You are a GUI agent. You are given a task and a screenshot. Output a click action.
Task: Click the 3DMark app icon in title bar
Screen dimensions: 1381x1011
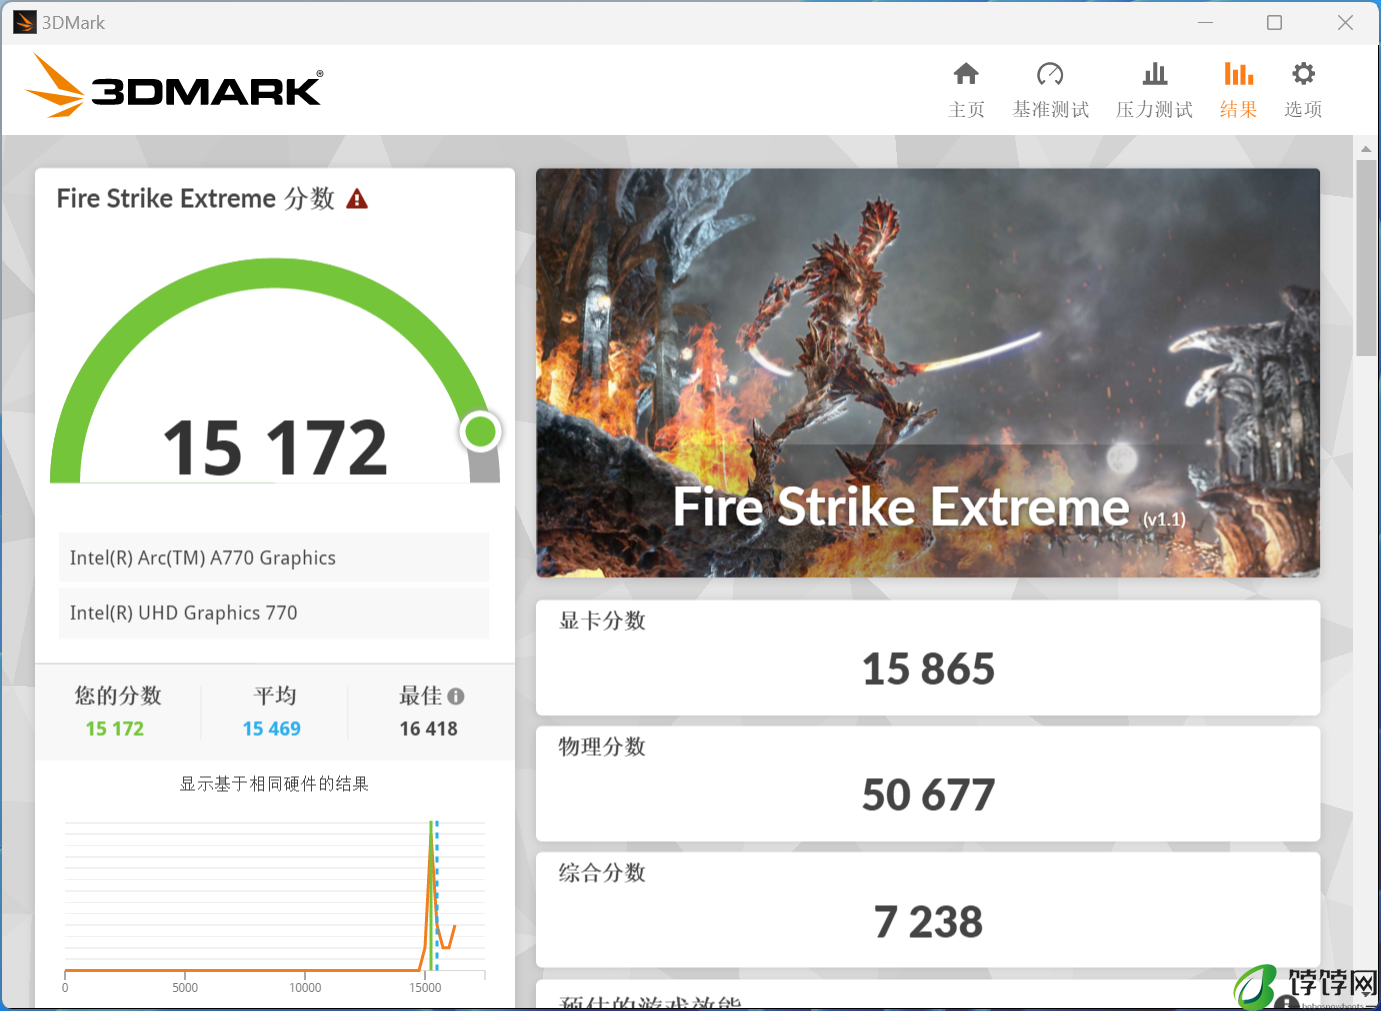(25, 22)
